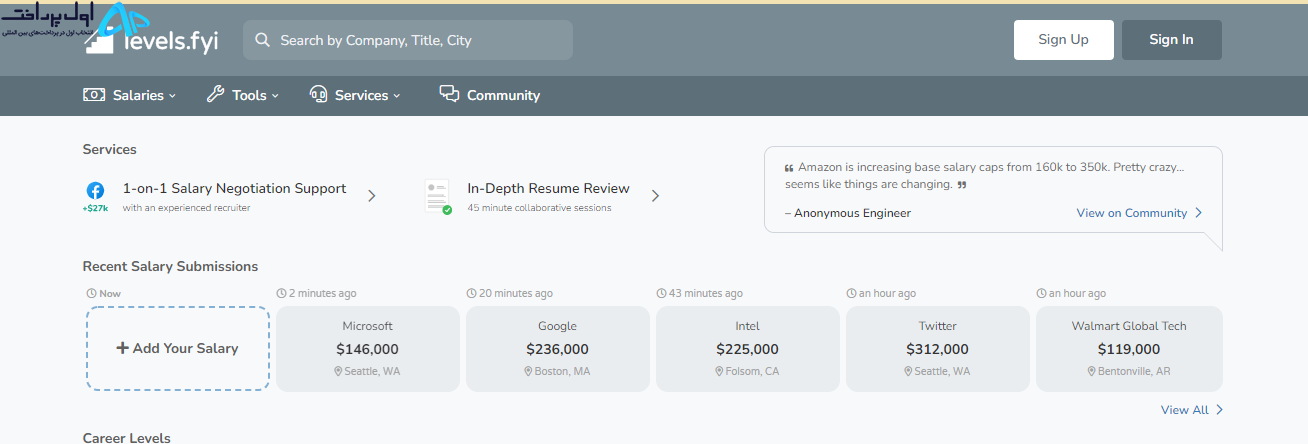Click the Salaries money icon
1308x444 pixels.
(94, 95)
